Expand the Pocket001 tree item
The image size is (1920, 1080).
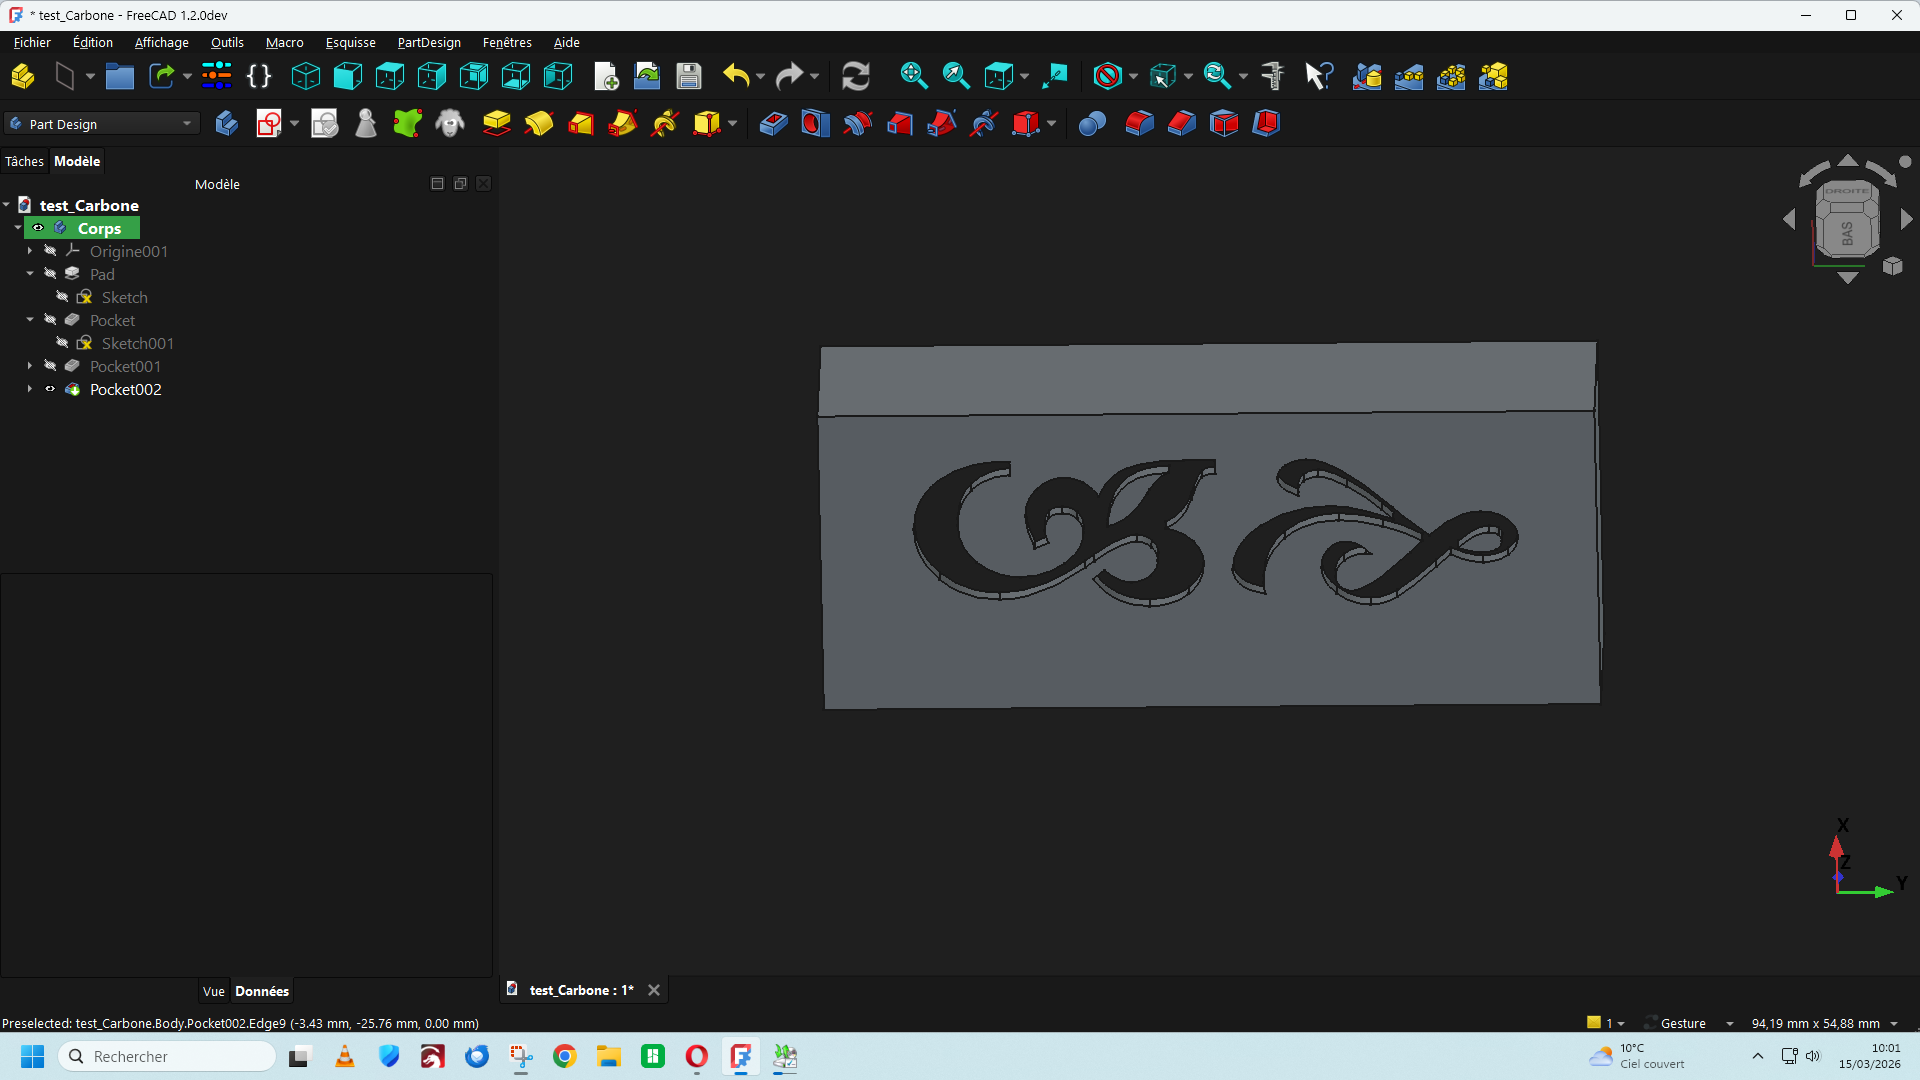[30, 366]
